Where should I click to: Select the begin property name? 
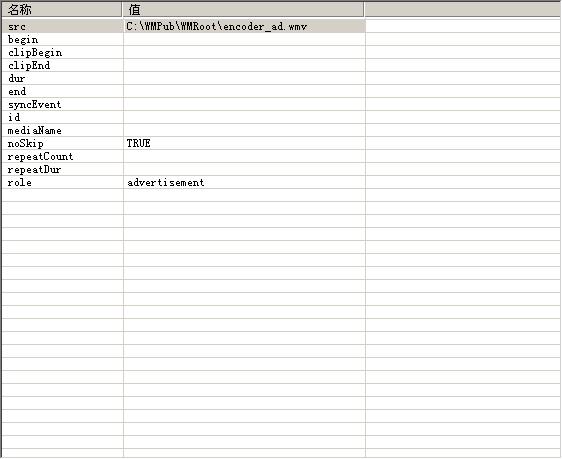[x=23, y=39]
